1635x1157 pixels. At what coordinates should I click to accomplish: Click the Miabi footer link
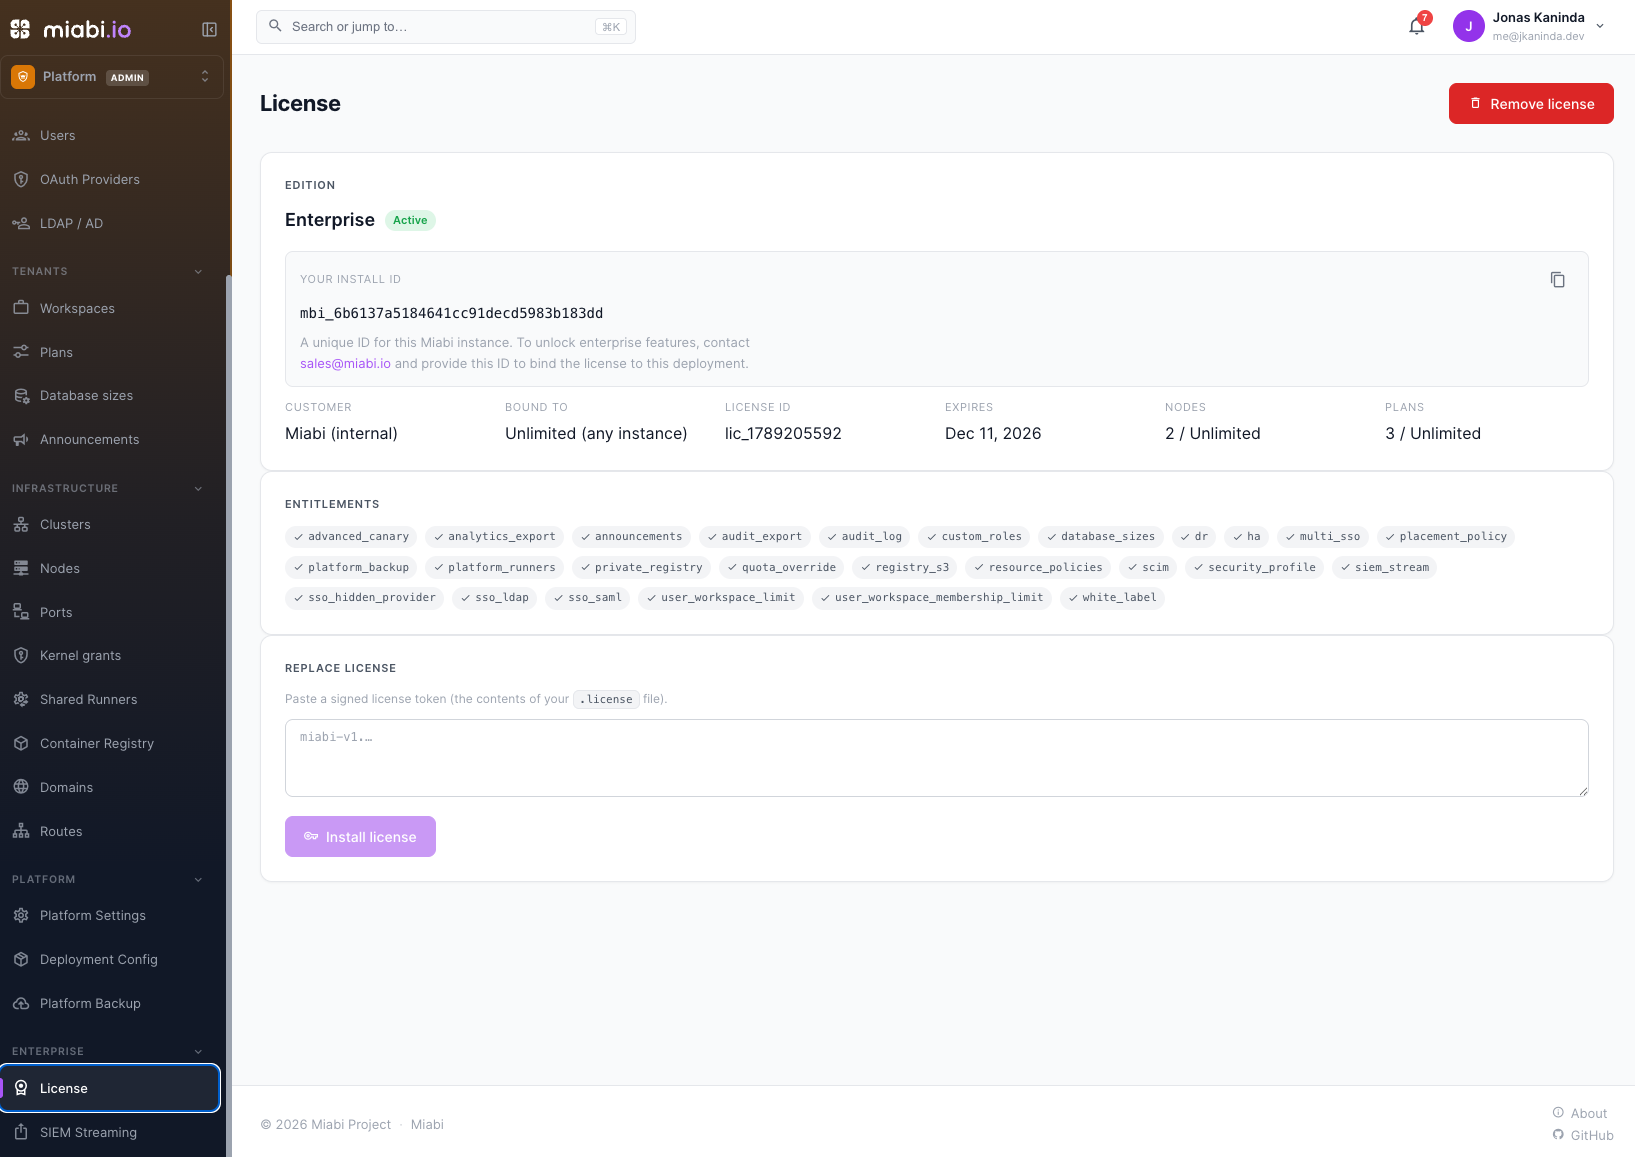click(x=427, y=1124)
